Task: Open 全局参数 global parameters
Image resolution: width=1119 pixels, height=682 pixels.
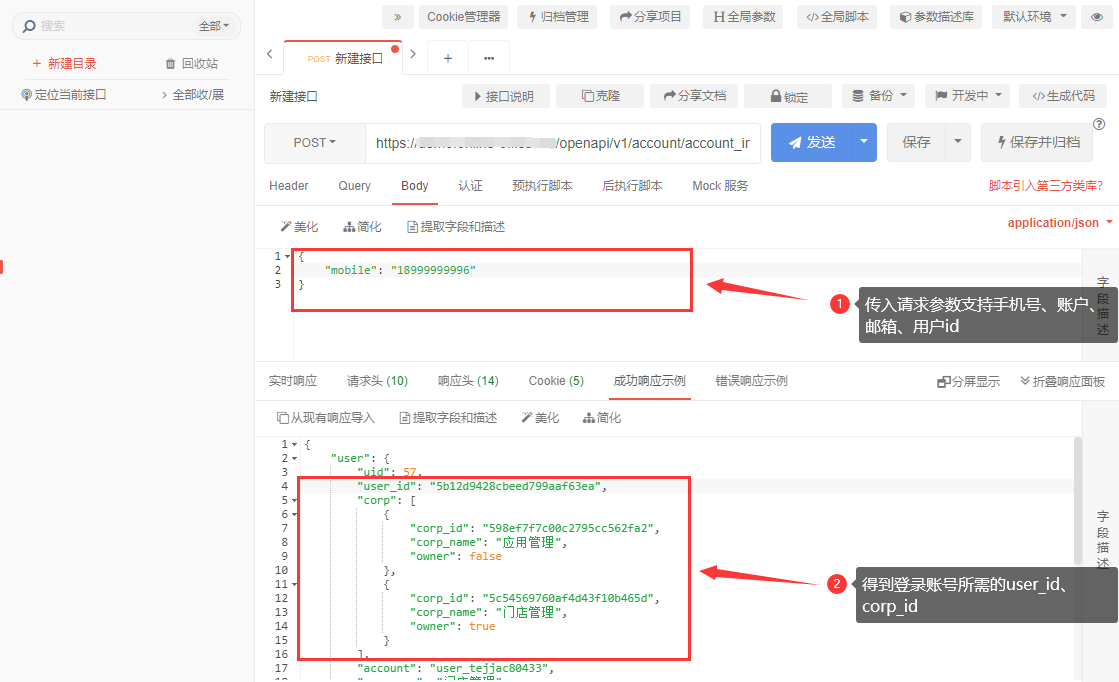Action: [x=744, y=16]
